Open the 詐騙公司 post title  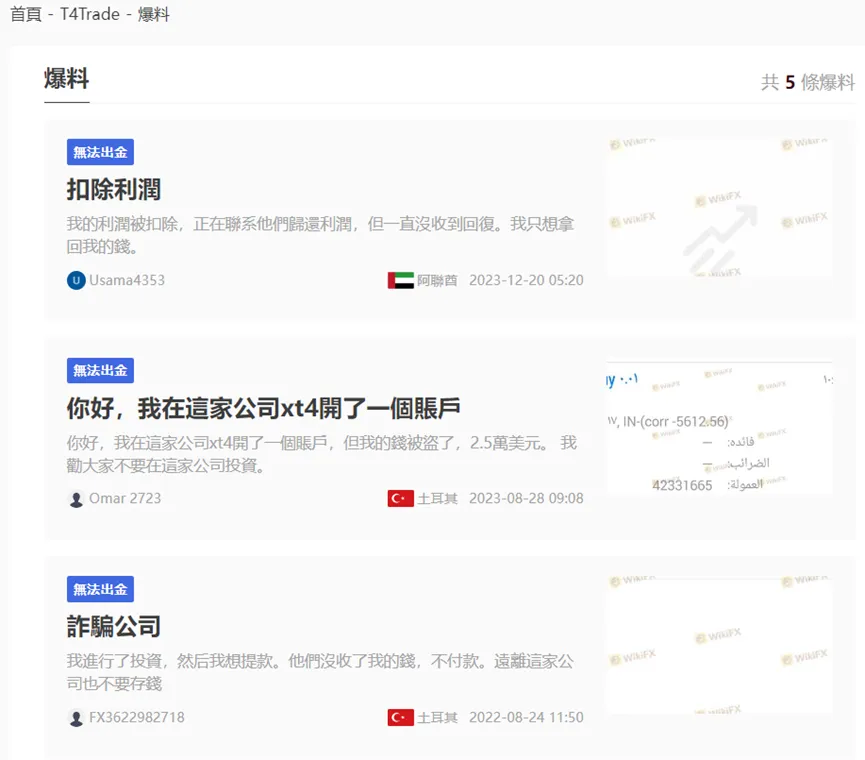(x=114, y=627)
